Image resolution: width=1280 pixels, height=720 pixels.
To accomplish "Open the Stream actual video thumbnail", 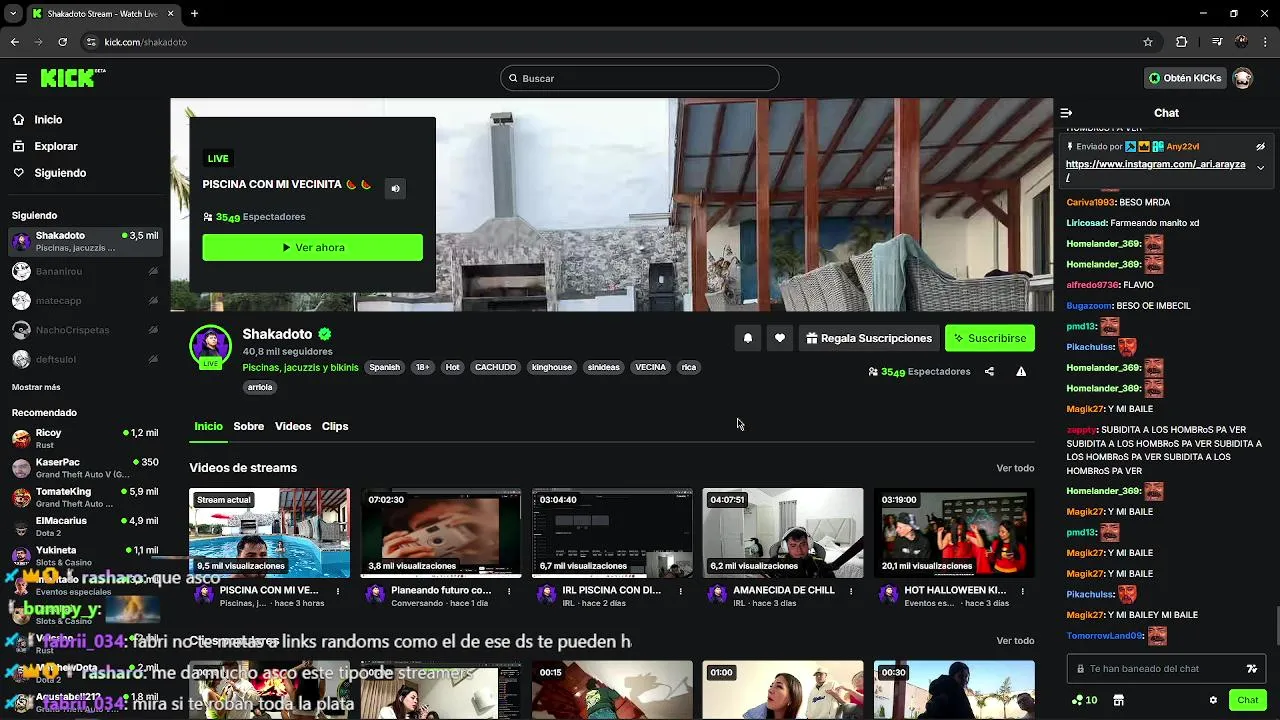I will coord(269,533).
